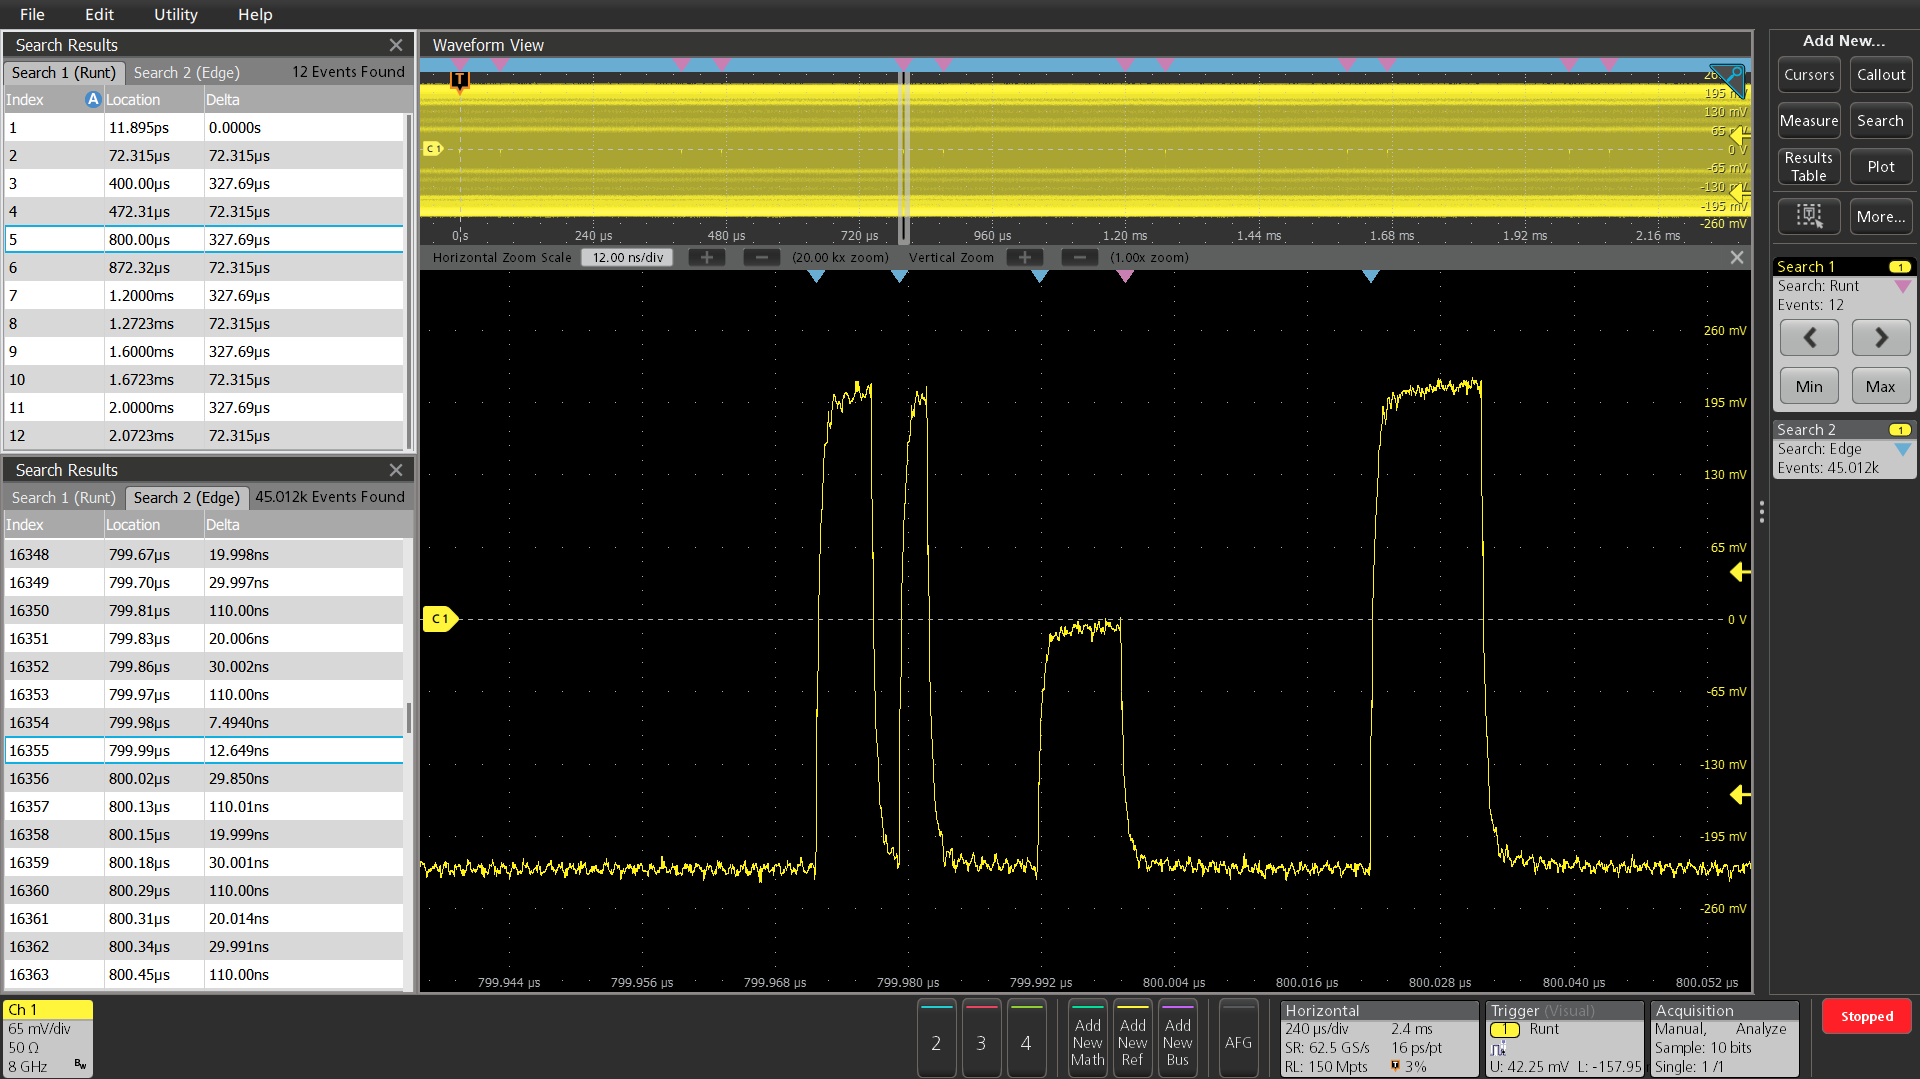
Task: Click the Draw-a-Box zoom tool icon
Action: click(x=1809, y=216)
